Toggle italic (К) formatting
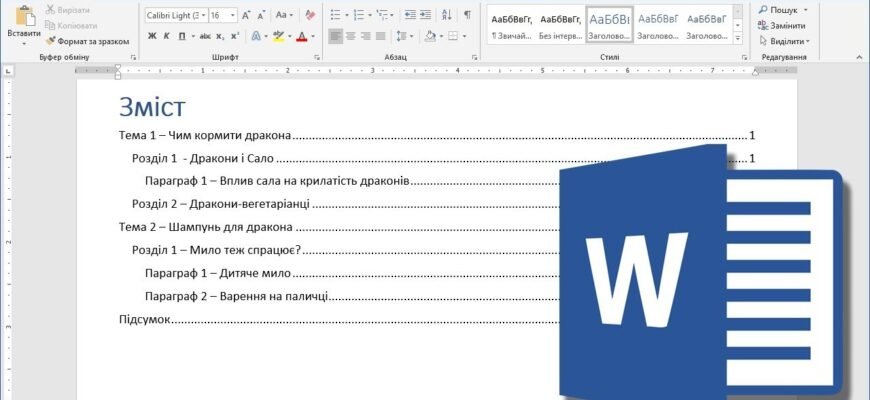The width and height of the screenshot is (870, 400). (x=167, y=36)
